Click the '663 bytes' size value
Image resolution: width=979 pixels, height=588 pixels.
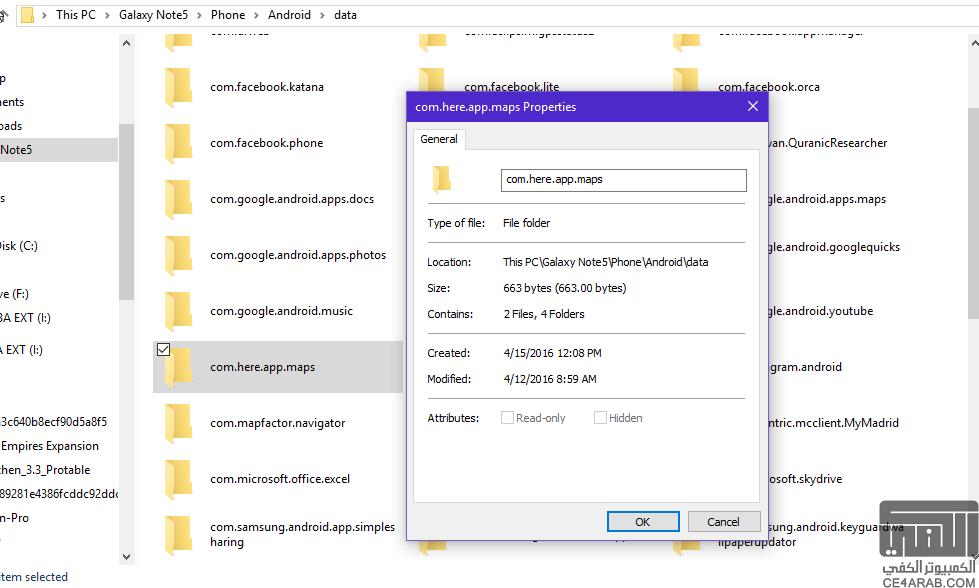pyautogui.click(x=564, y=288)
